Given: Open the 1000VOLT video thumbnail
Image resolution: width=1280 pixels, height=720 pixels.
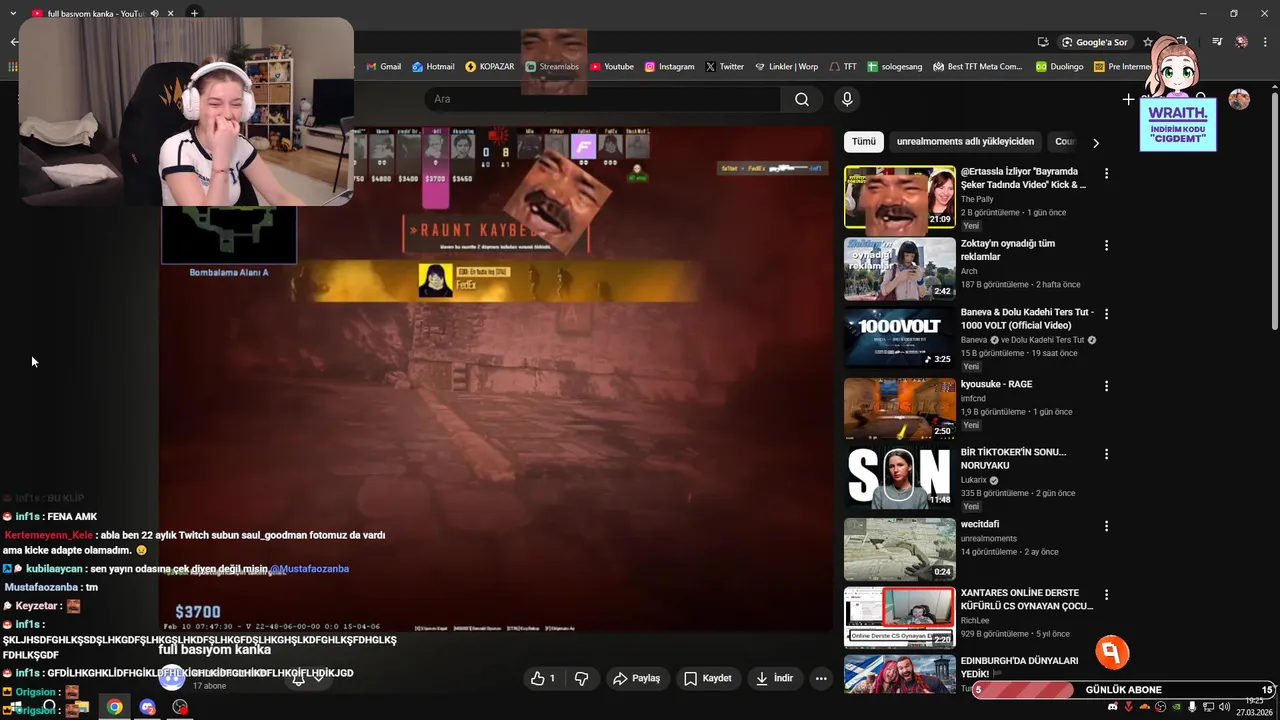Looking at the screenshot, I should [x=900, y=338].
